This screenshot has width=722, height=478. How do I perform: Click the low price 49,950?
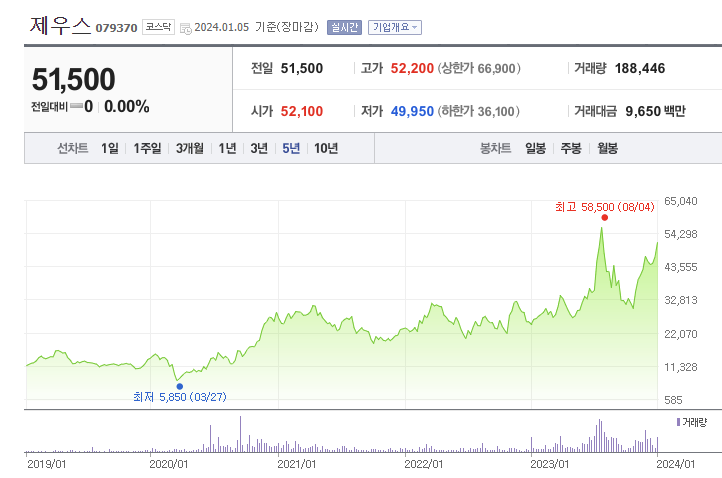[x=412, y=111]
